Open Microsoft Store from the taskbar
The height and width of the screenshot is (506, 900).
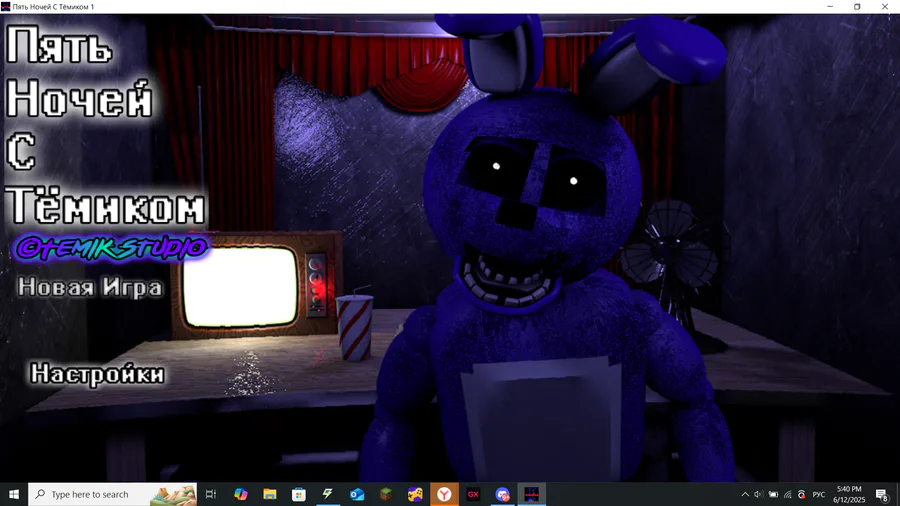tap(299, 494)
